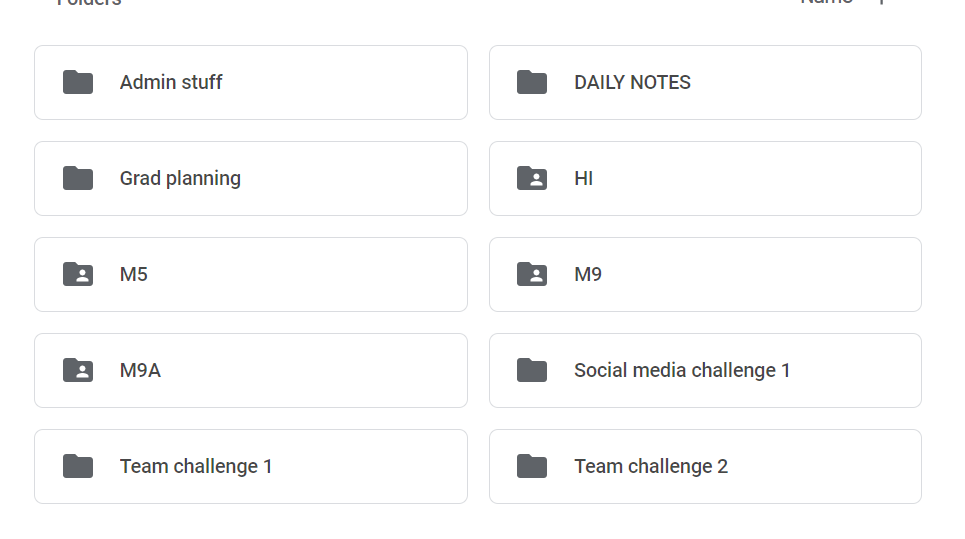This screenshot has width=965, height=539.
Task: Select the Team challenge 2 label
Action: tap(651, 466)
